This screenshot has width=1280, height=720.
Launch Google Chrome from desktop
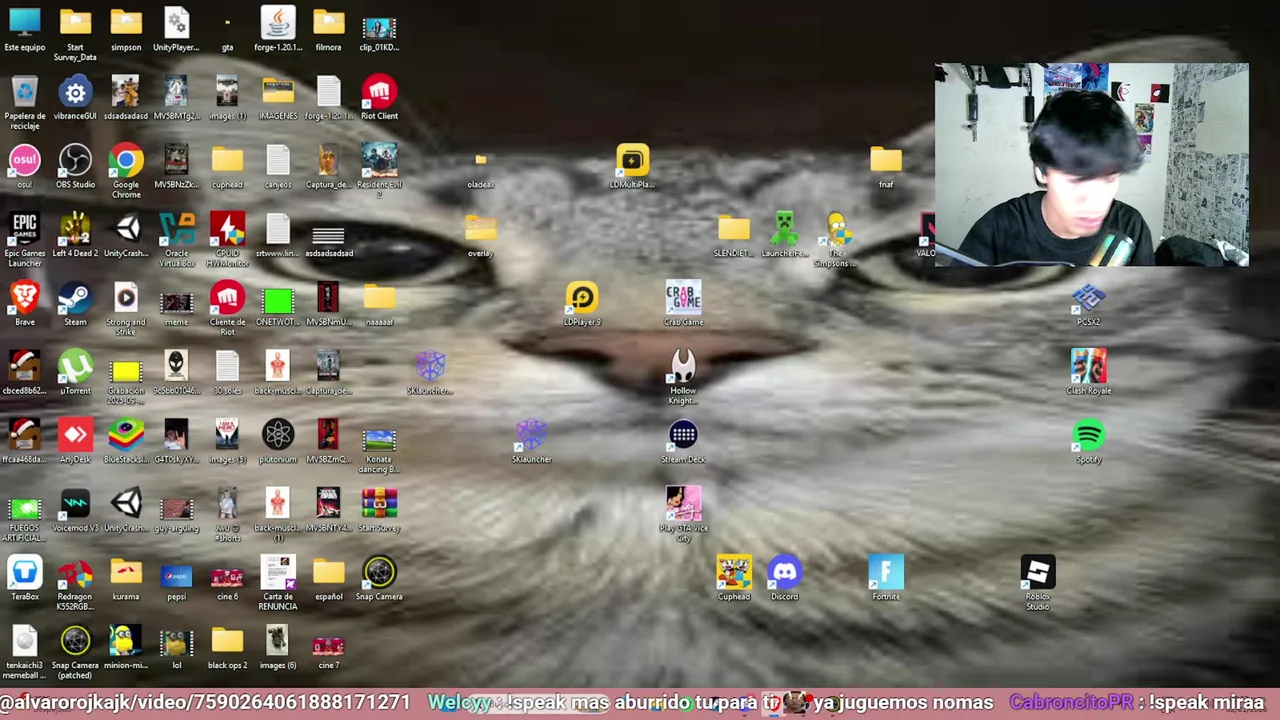126,172
